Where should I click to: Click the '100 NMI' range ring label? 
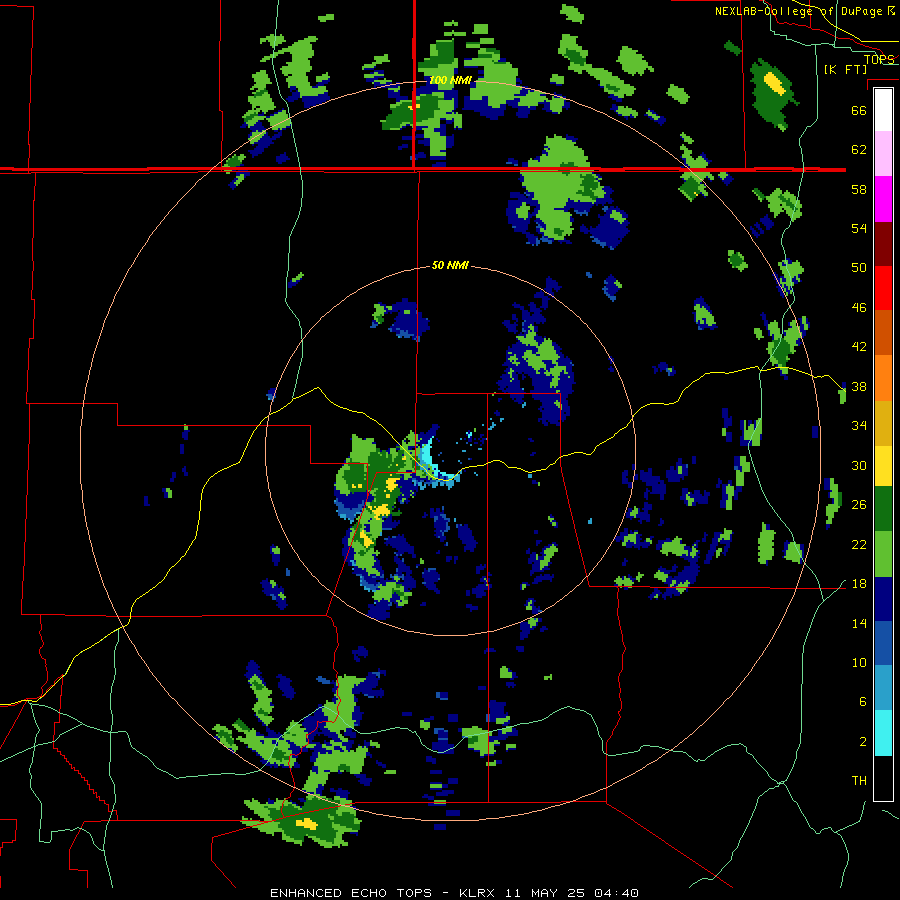click(451, 80)
